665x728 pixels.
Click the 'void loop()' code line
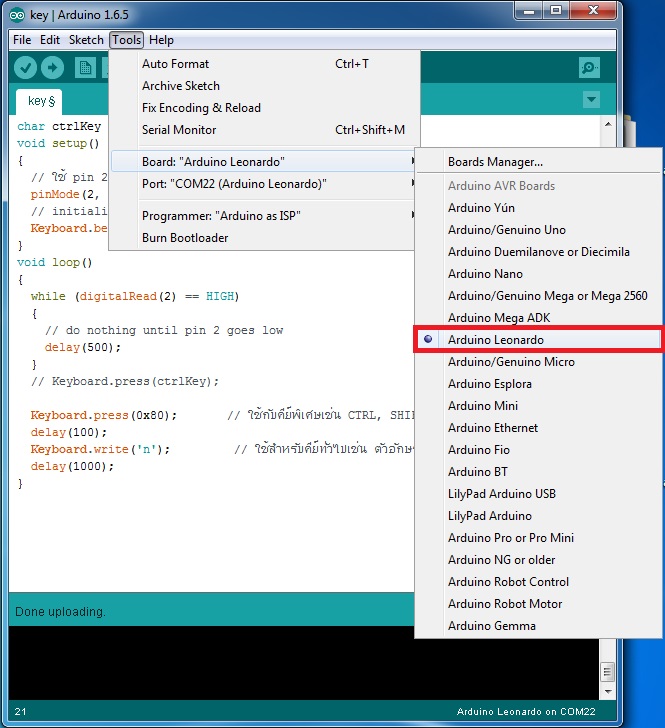(x=55, y=262)
